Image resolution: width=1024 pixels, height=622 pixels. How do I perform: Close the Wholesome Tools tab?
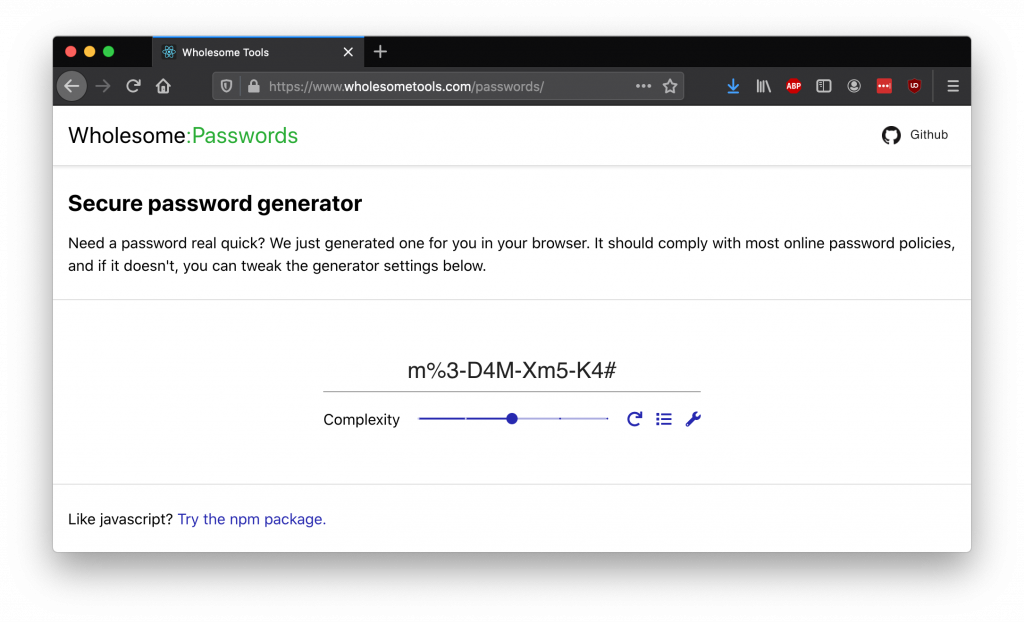pos(348,52)
